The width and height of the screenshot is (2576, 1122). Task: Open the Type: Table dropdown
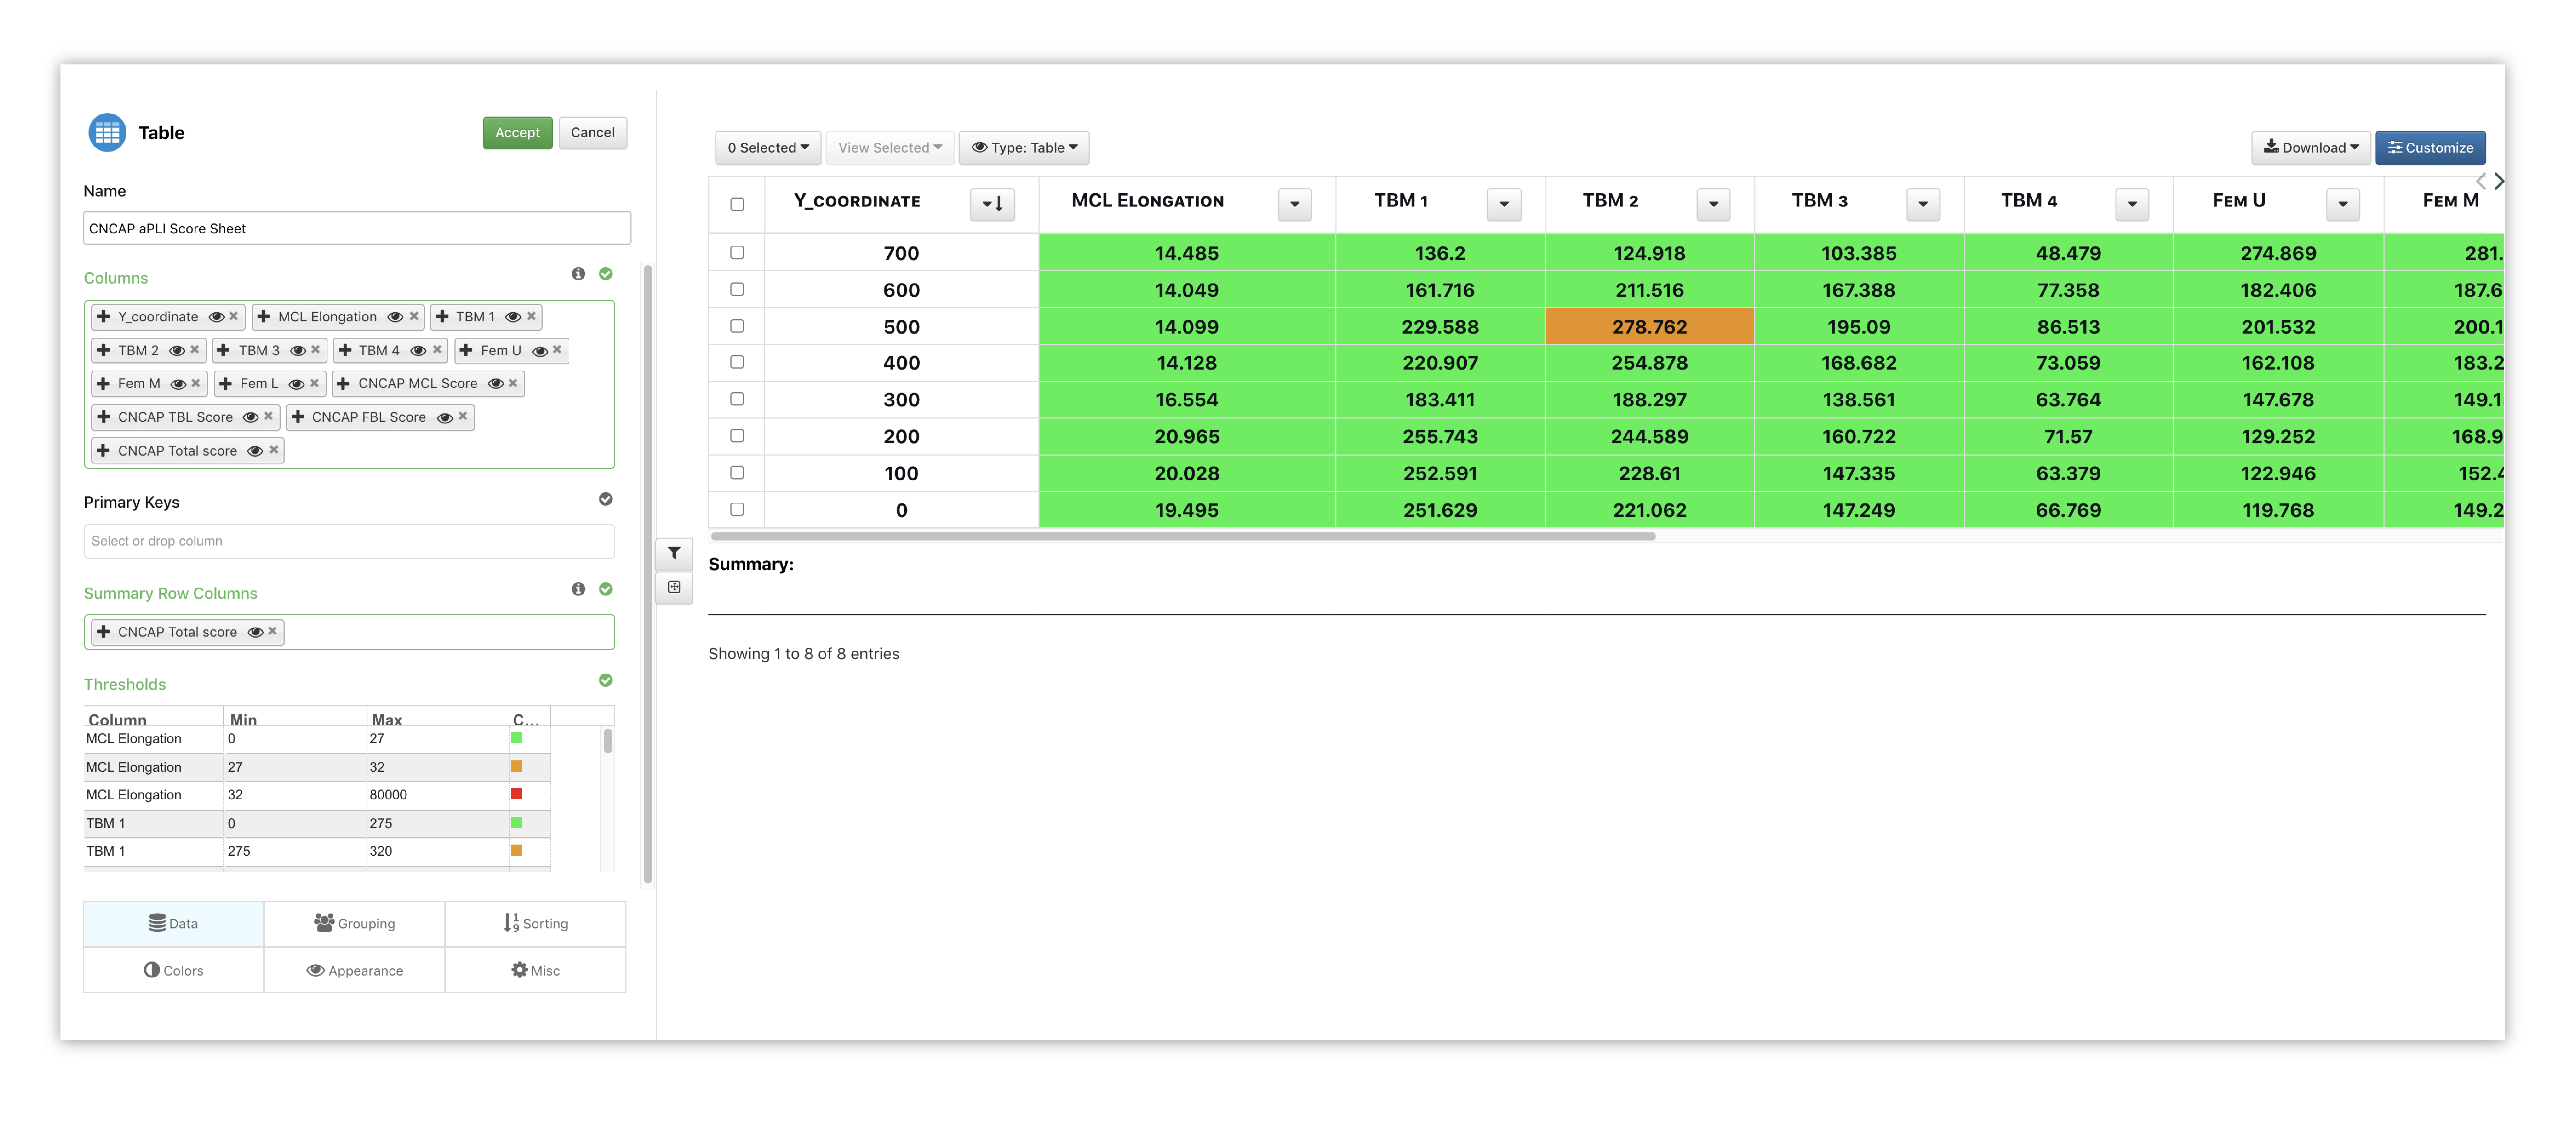click(1024, 148)
